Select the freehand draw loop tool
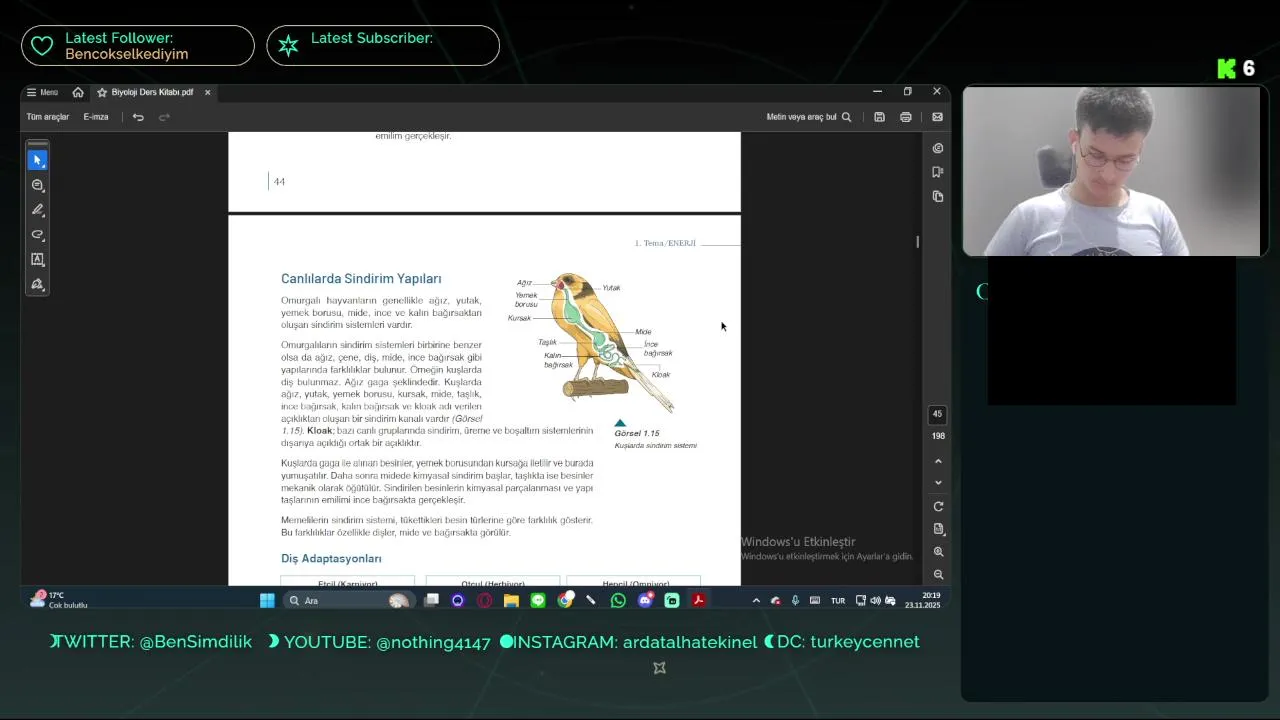 click(x=38, y=235)
